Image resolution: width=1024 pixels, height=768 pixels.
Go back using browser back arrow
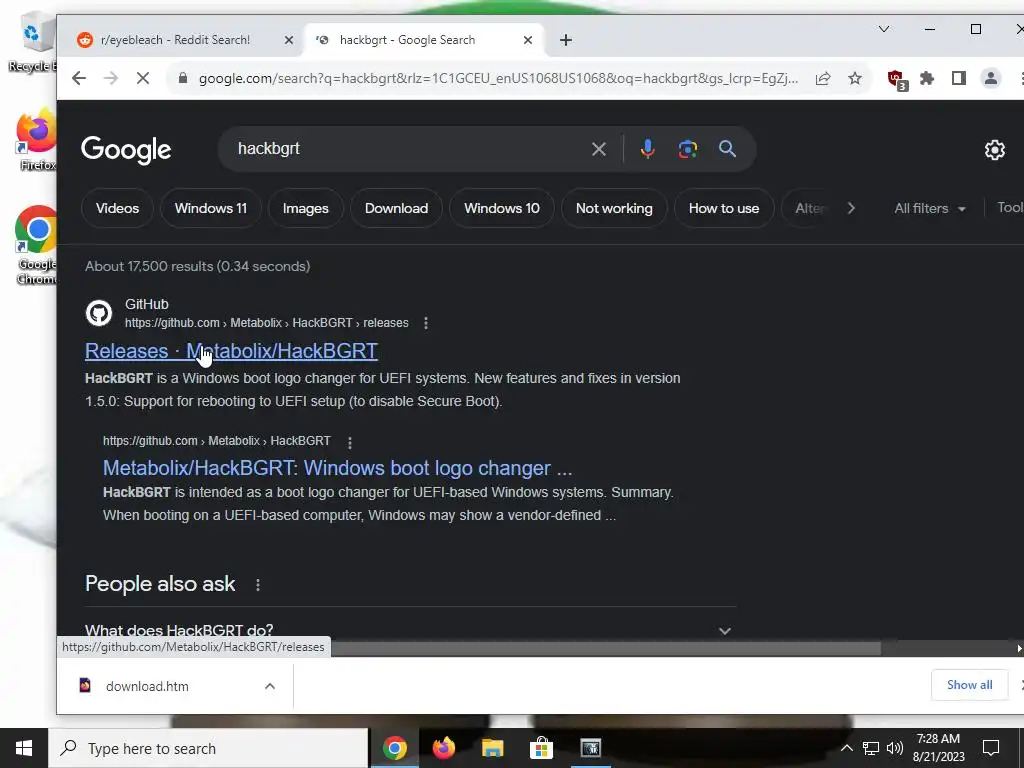pos(79,78)
